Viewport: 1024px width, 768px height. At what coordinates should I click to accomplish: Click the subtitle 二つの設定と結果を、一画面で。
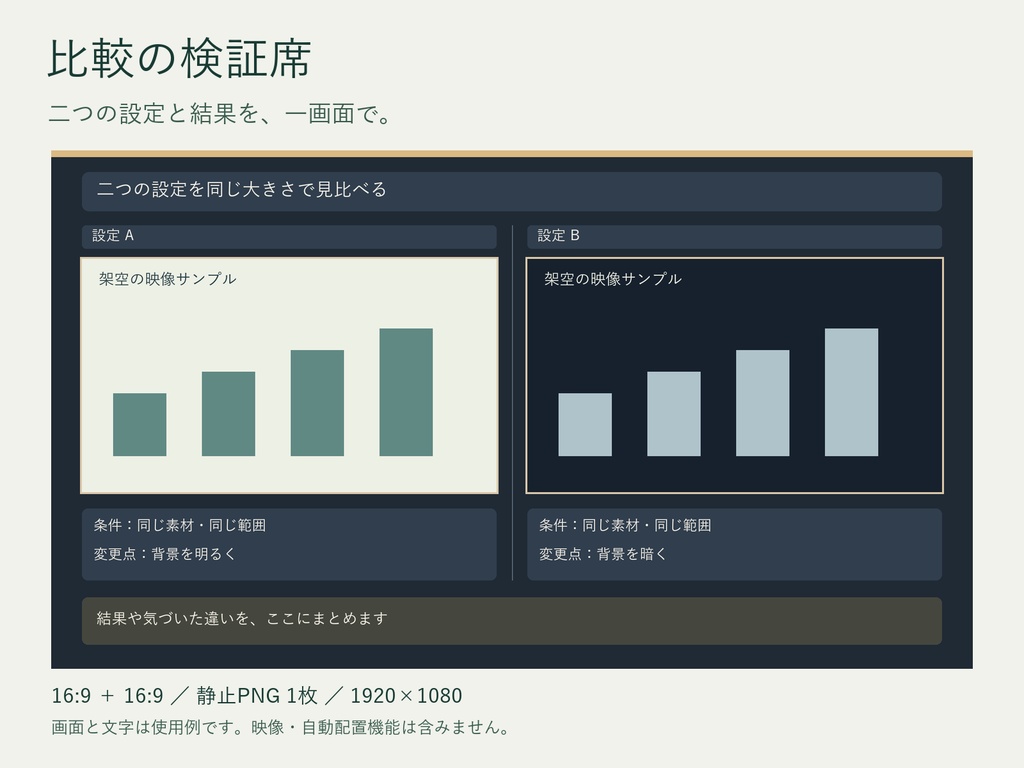(x=220, y=114)
